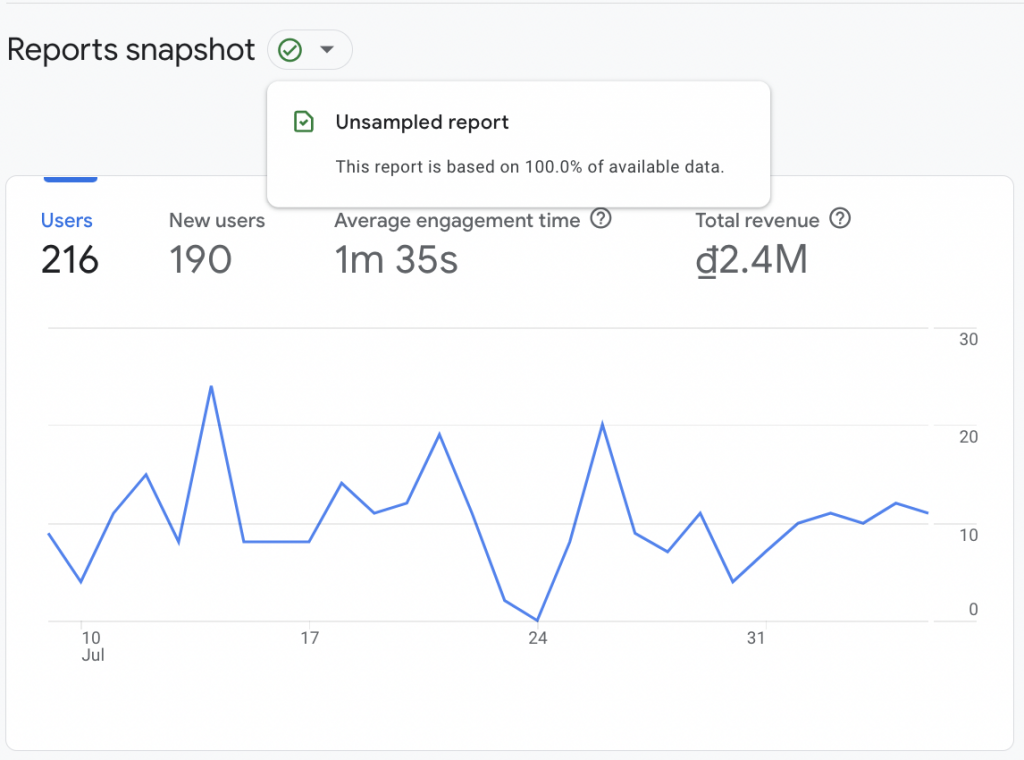The height and width of the screenshot is (760, 1024).
Task: Expand the badge dropdown beside Reports snapshot title
Action: click(327, 50)
